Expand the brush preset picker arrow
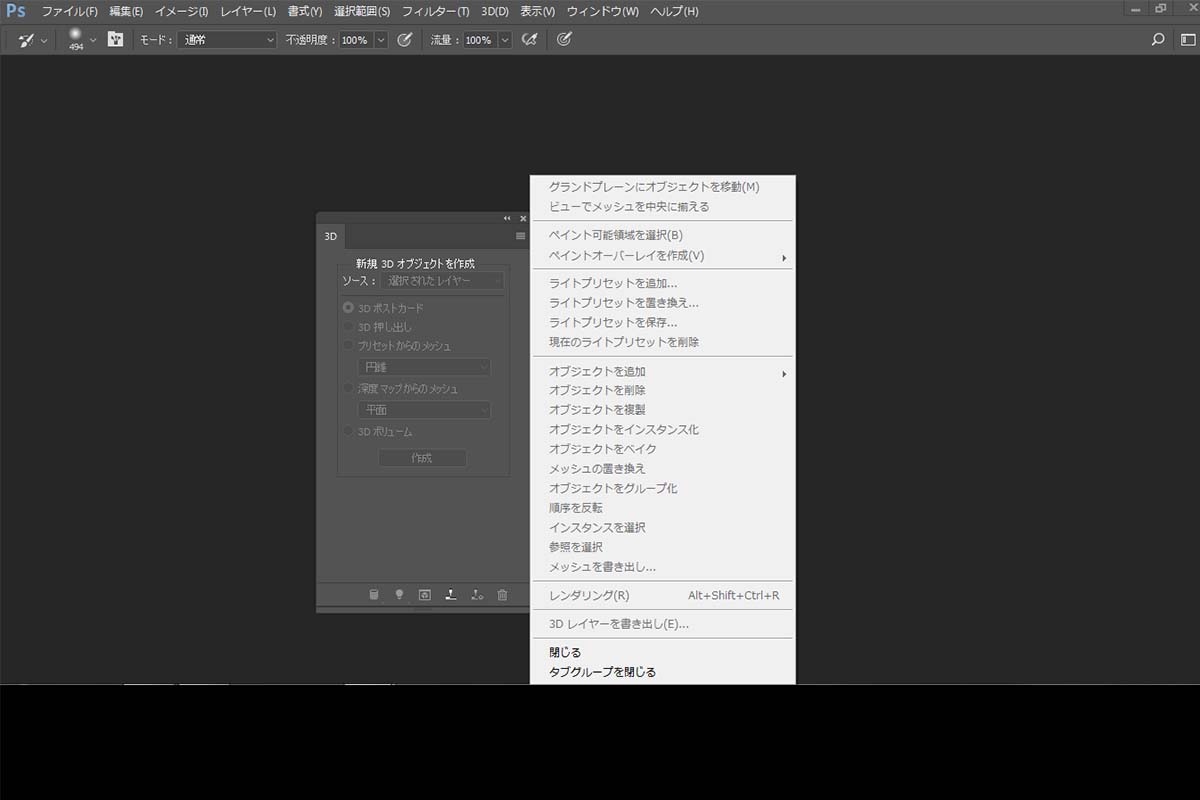Screen dimensions: 1200x800 93,40
